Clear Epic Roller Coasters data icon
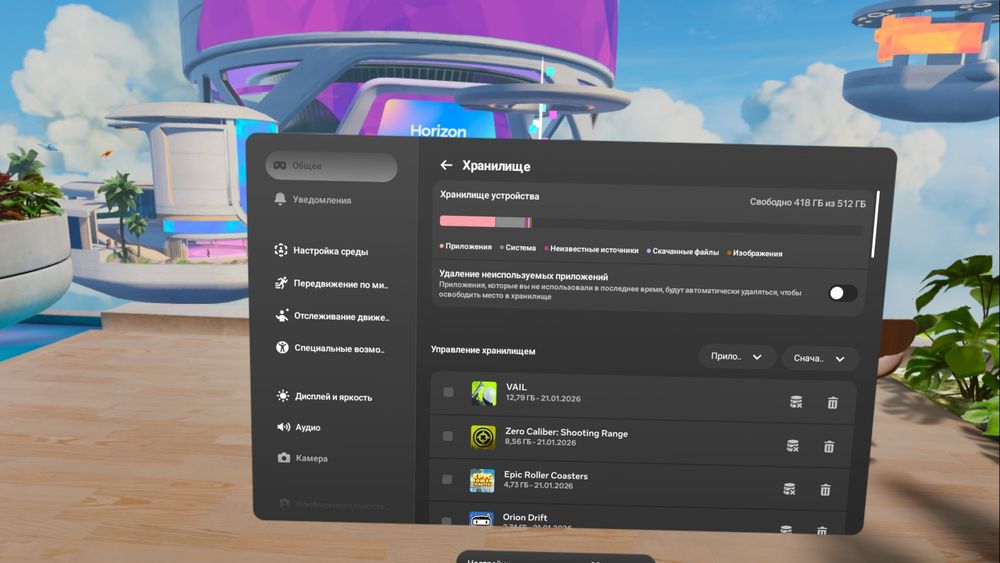 789,489
